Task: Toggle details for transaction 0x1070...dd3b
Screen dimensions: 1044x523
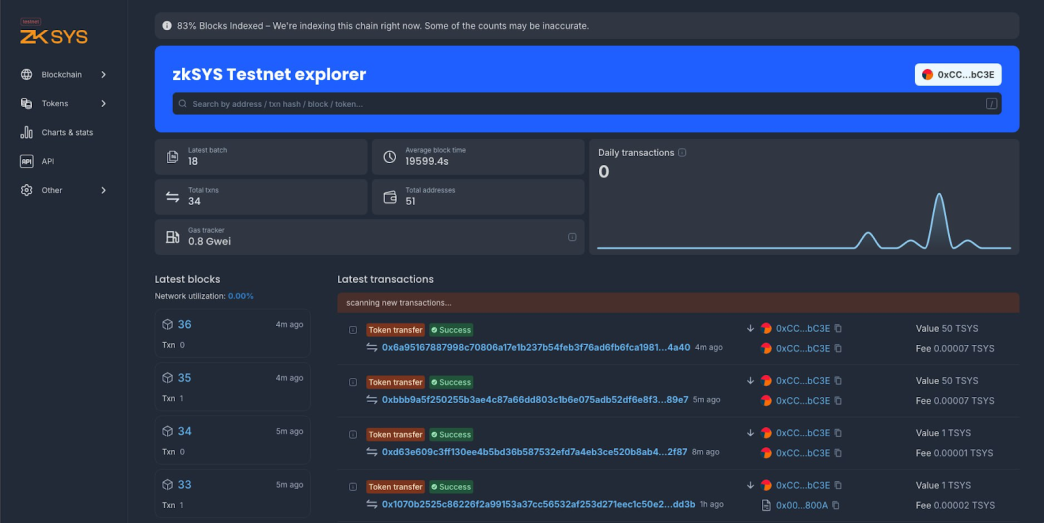Action: (352, 487)
